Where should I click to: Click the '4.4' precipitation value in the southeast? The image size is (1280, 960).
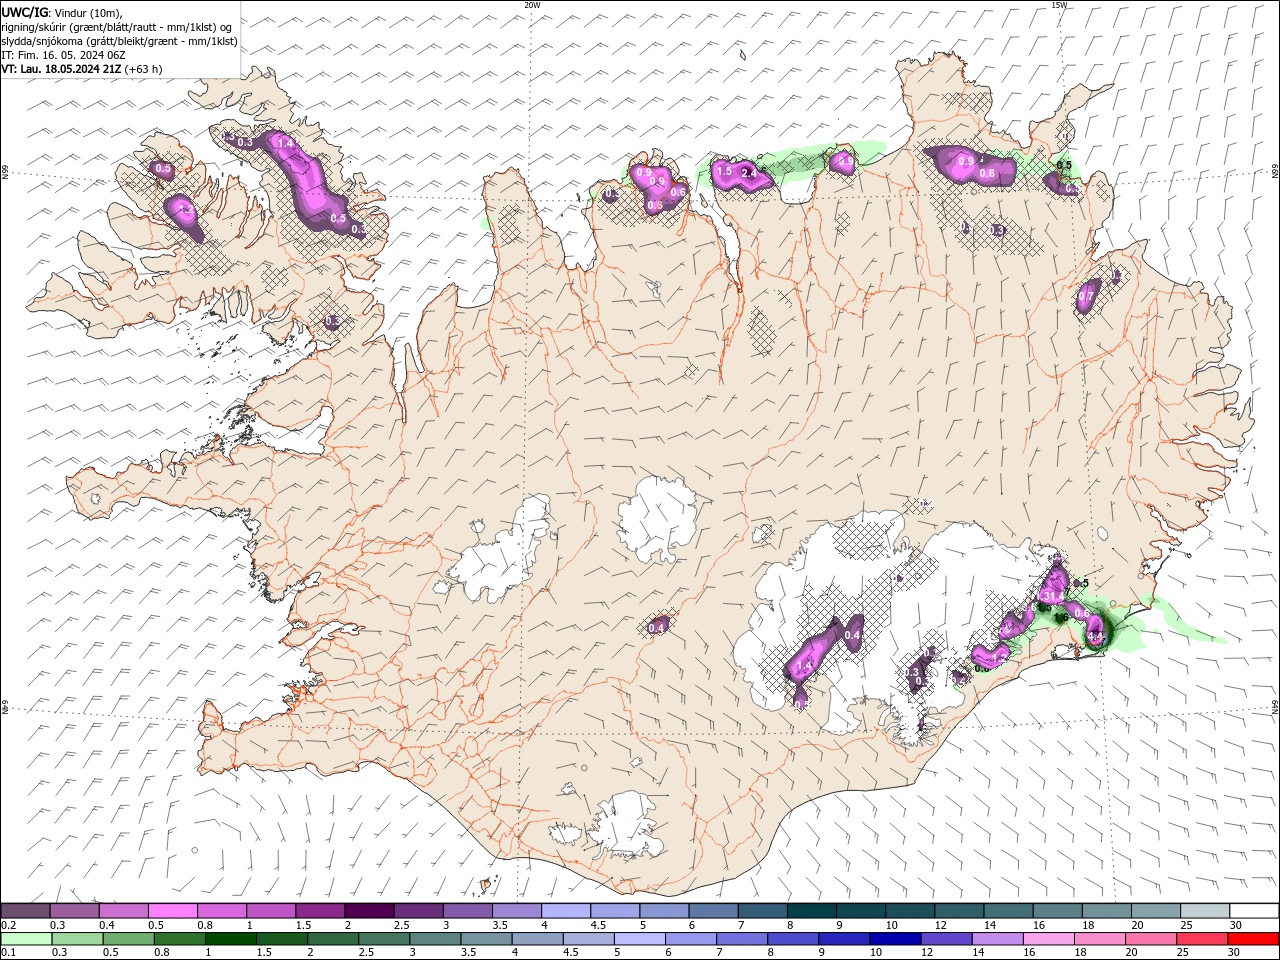coord(1095,635)
